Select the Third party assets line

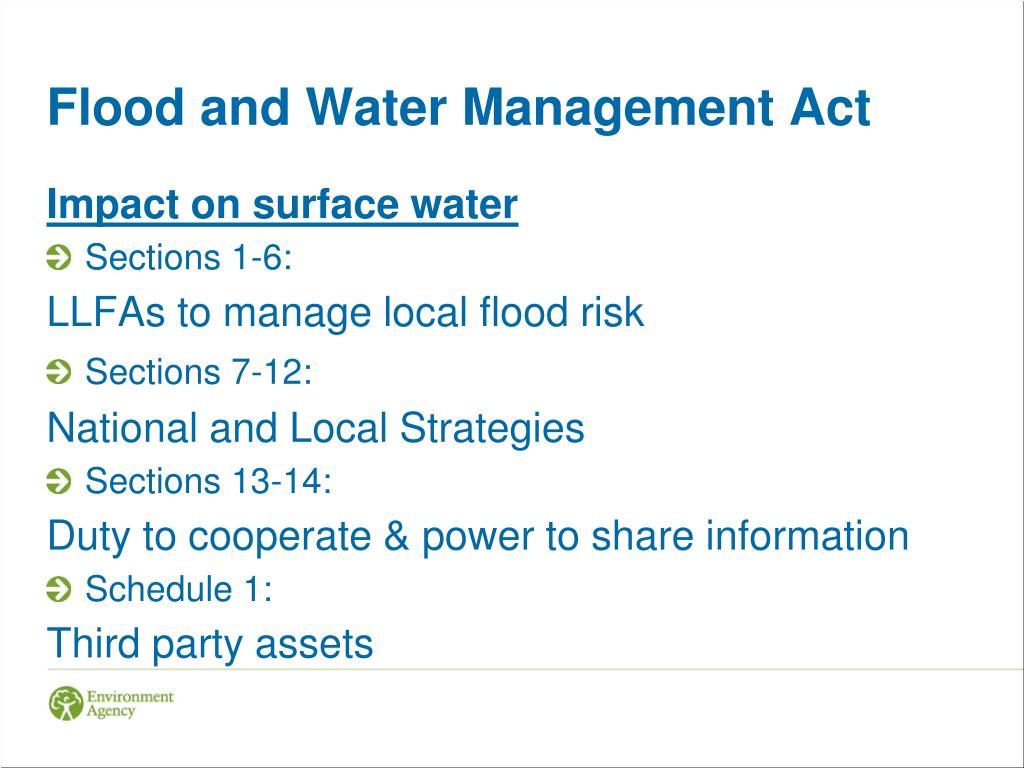(210, 644)
